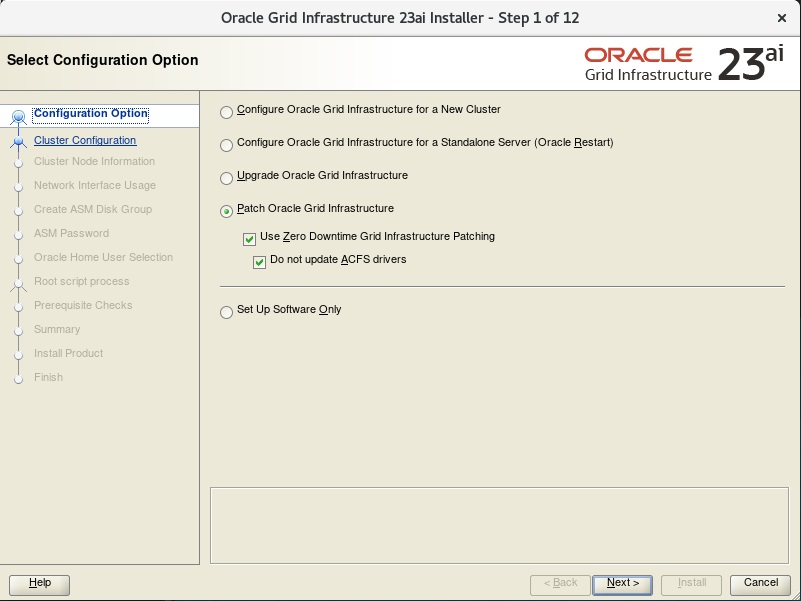Choose the Set Up Software Only option
Image resolution: width=801 pixels, height=601 pixels.
point(226,312)
